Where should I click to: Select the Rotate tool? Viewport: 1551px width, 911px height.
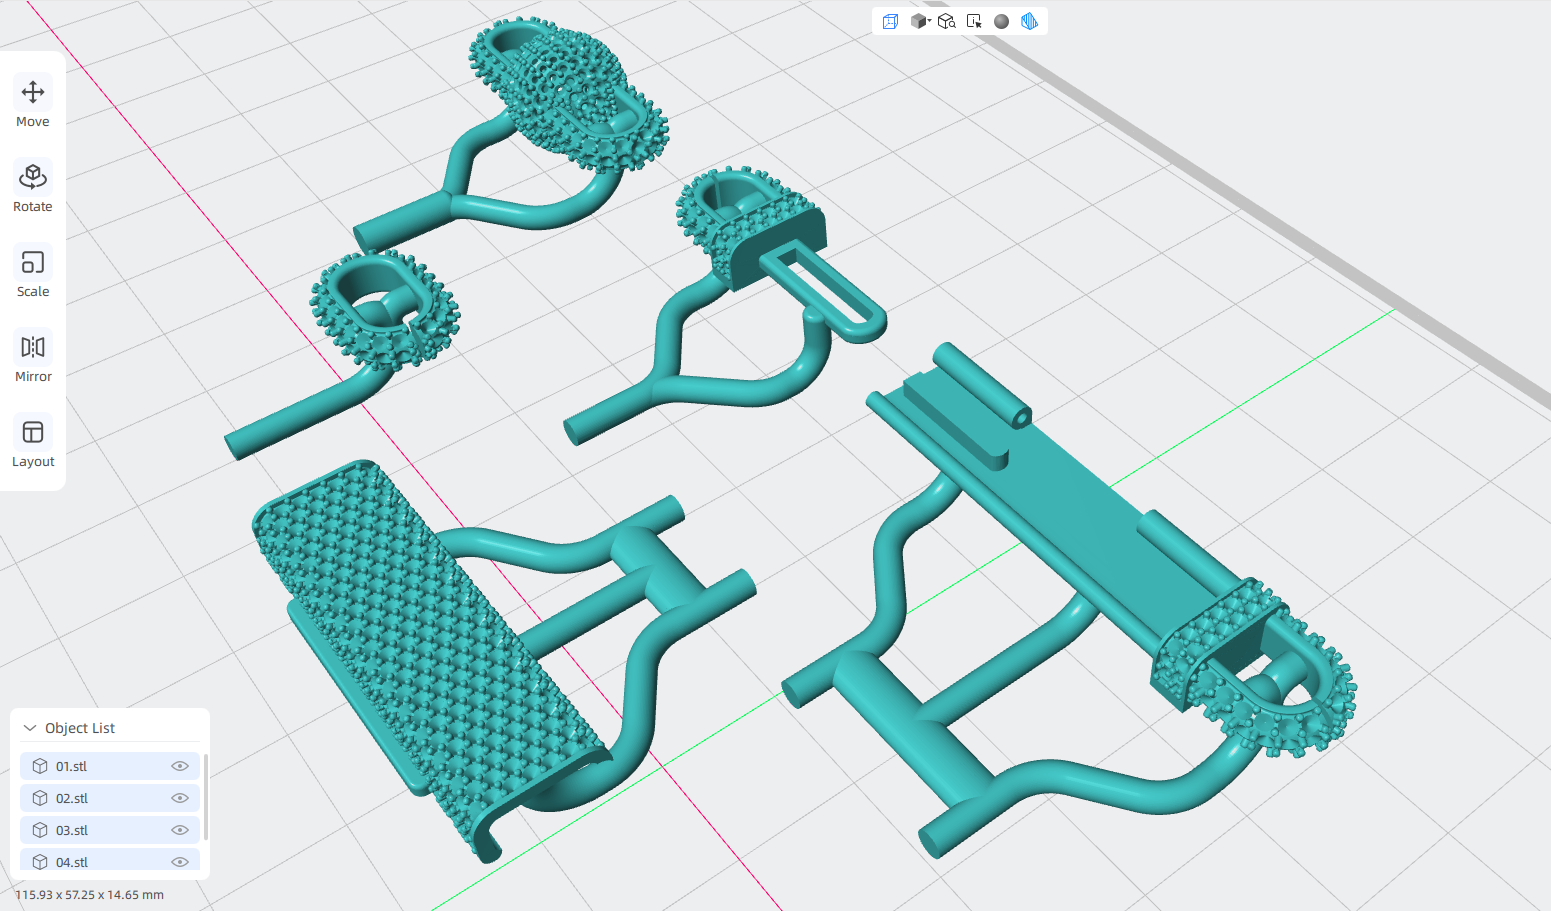(33, 188)
